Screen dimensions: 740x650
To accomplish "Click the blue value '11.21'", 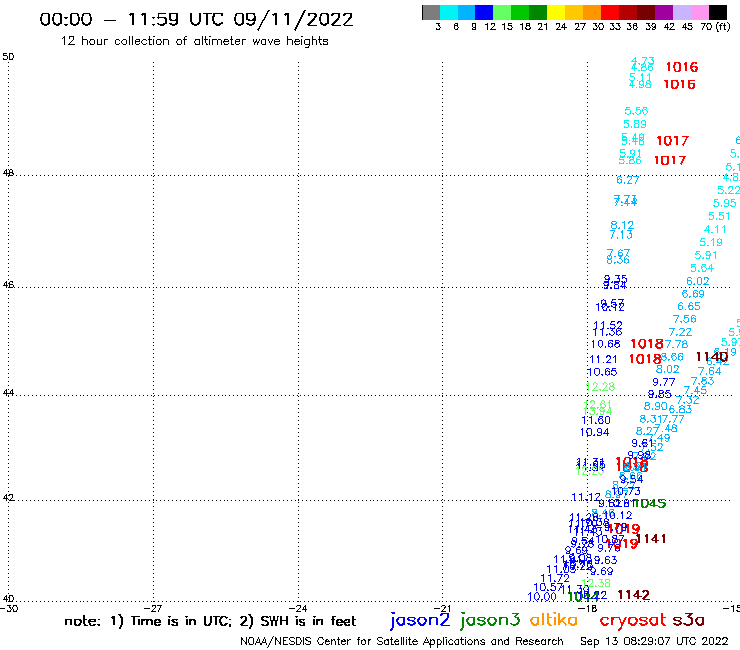I will (603, 360).
